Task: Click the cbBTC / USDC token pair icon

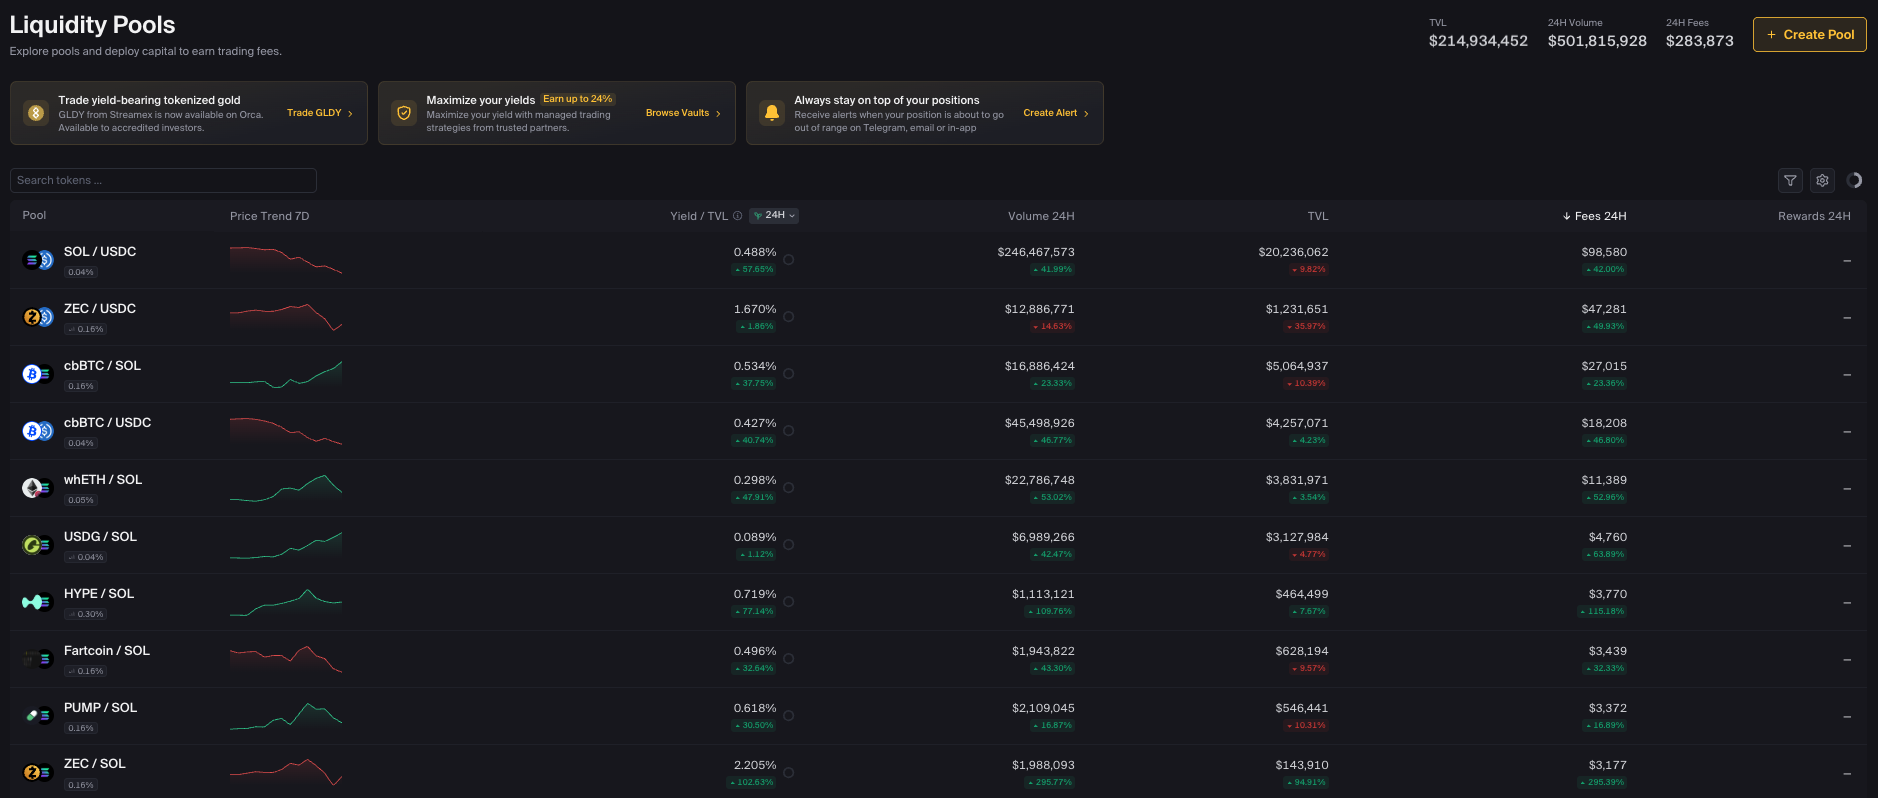Action: pyautogui.click(x=38, y=431)
